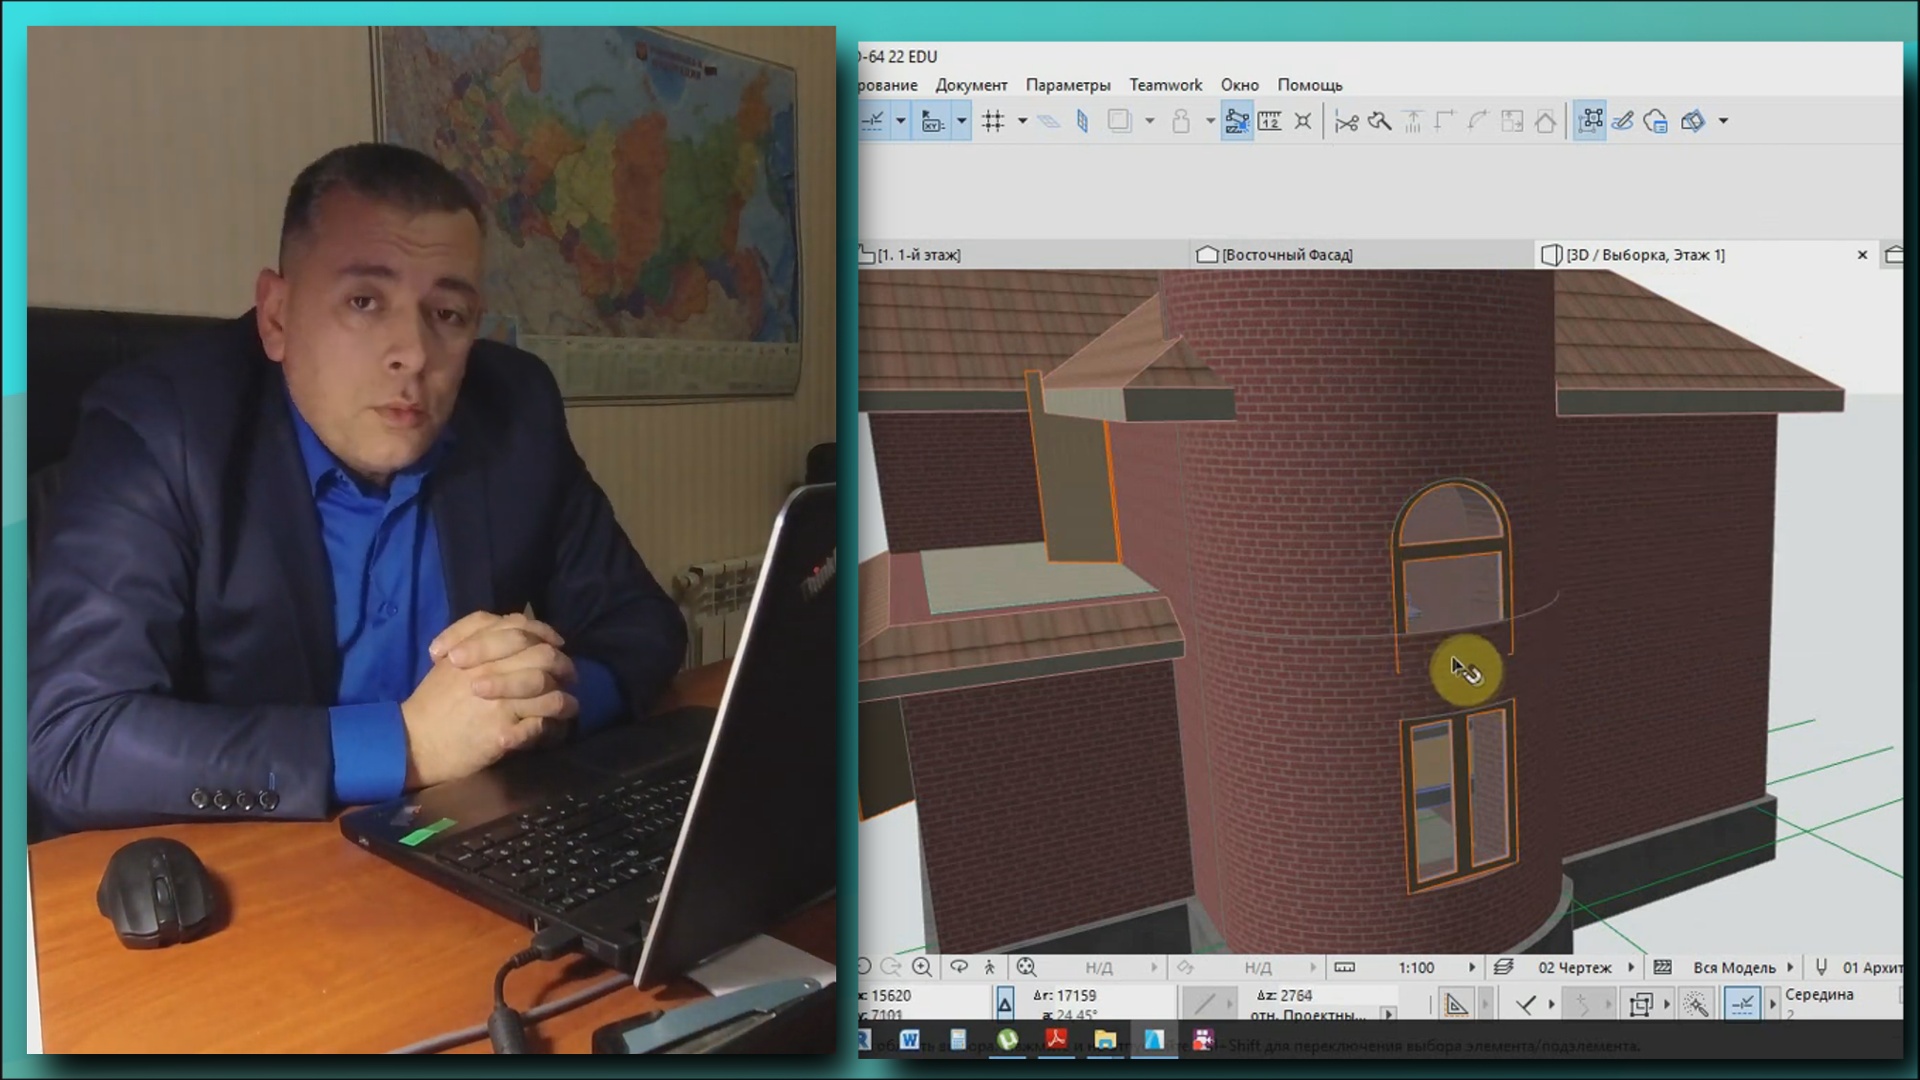The height and width of the screenshot is (1080, 1920).
Task: Switch to the Восточный Фасад tab
Action: pyautogui.click(x=1286, y=255)
